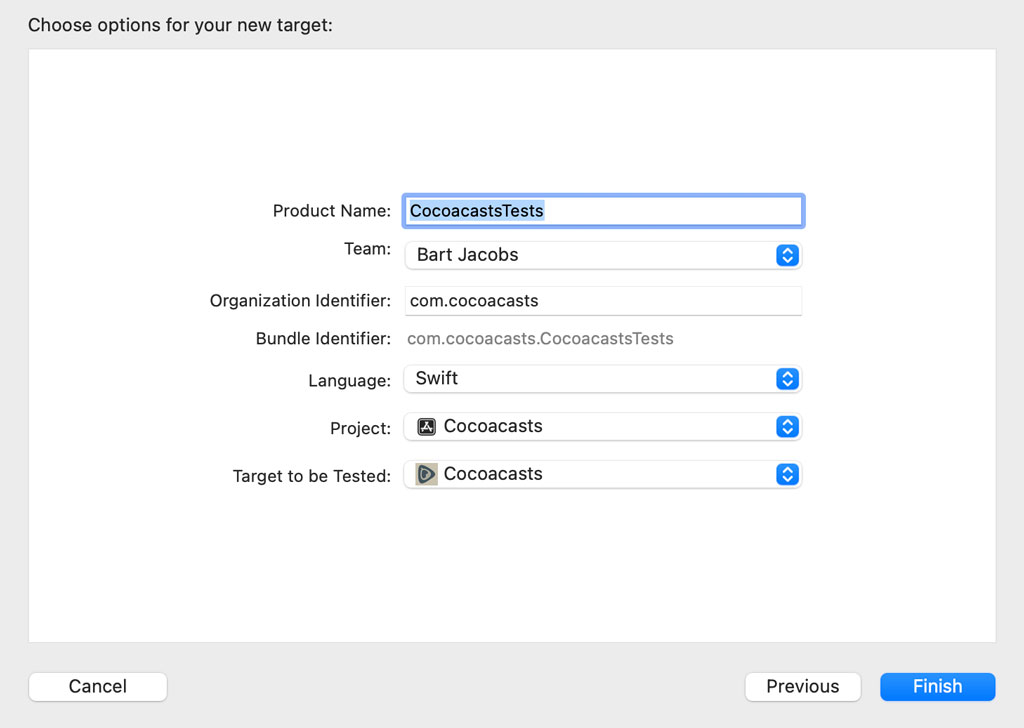Click the Organization Identifier field
1024x728 pixels.
pyautogui.click(x=603, y=301)
